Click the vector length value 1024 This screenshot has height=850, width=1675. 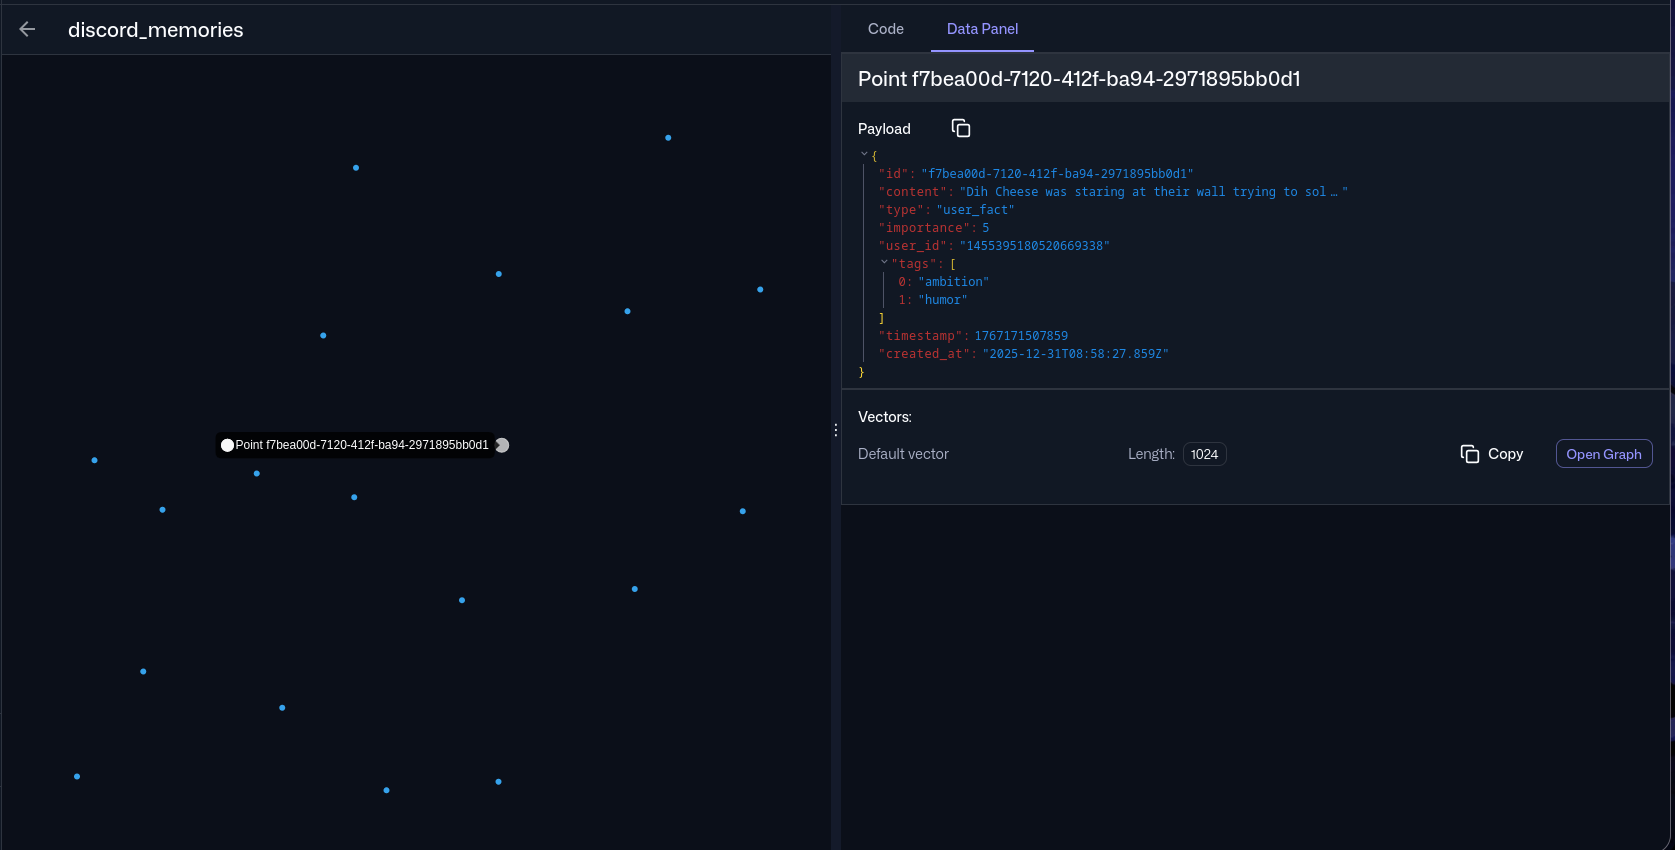pos(1204,454)
